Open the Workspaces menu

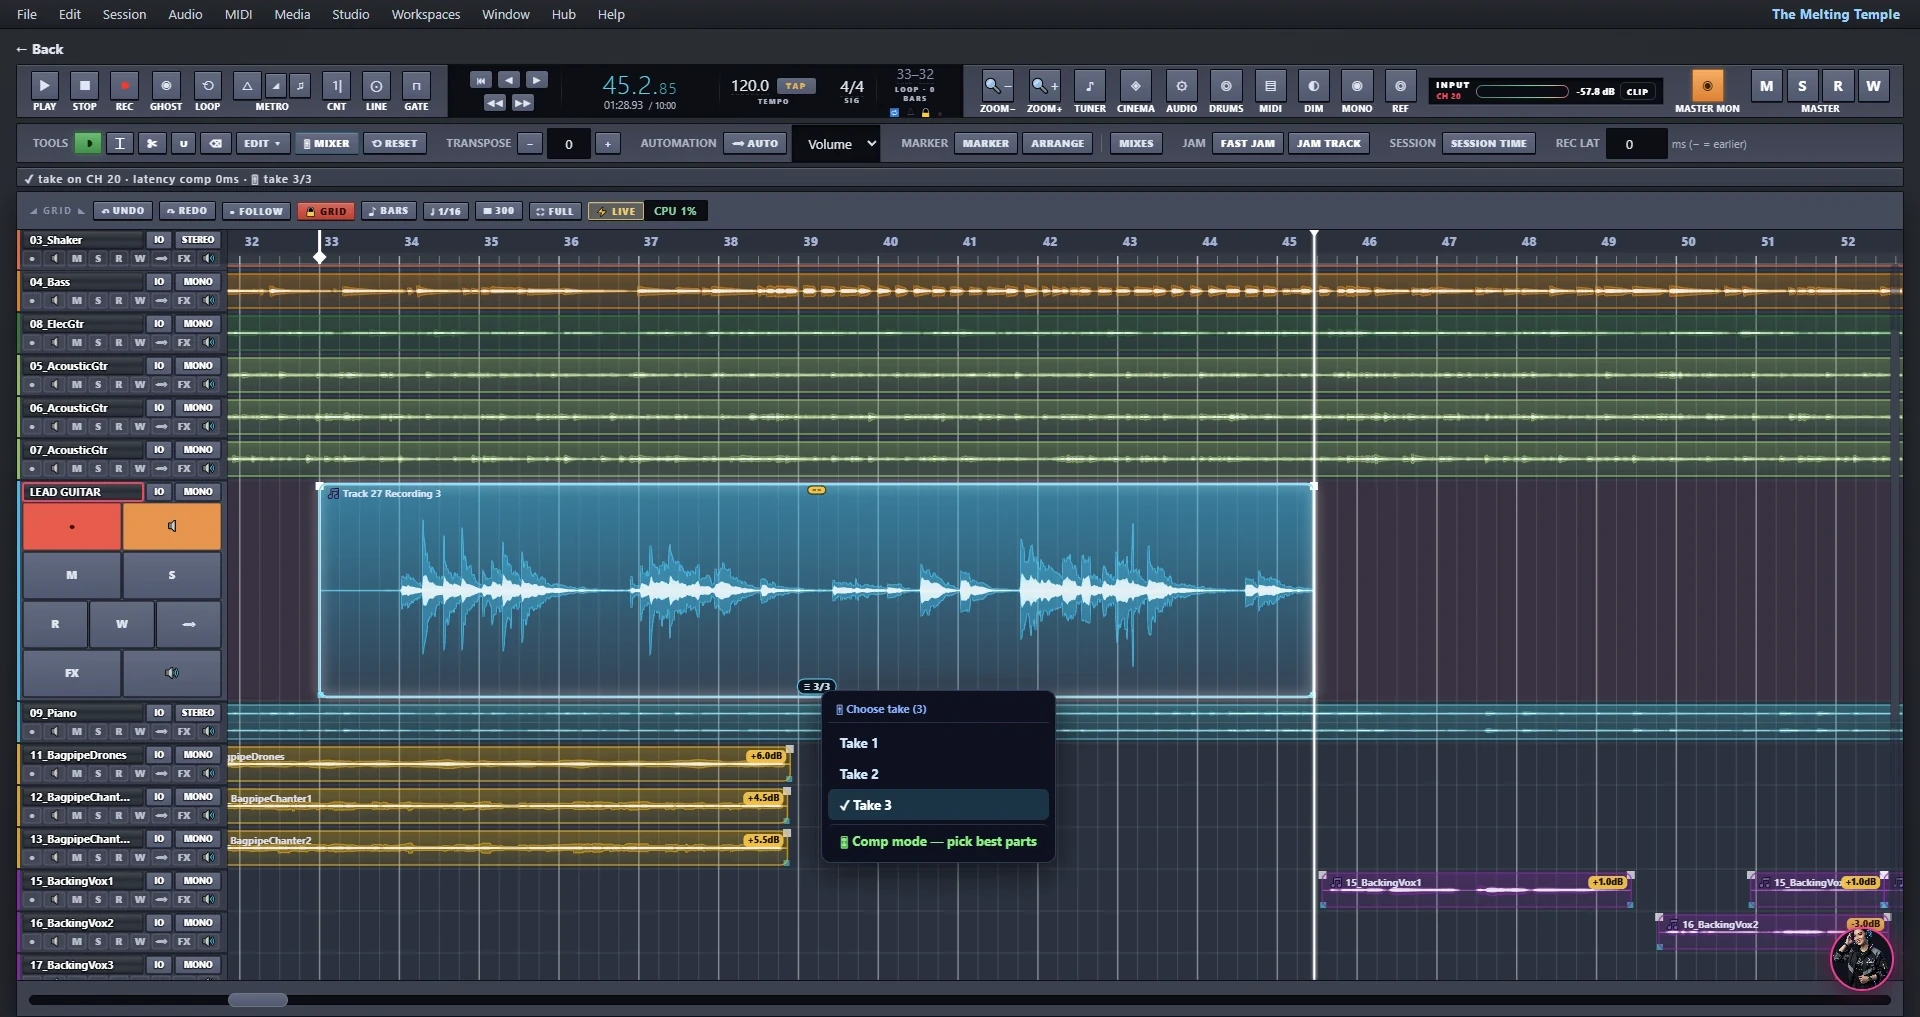click(426, 14)
